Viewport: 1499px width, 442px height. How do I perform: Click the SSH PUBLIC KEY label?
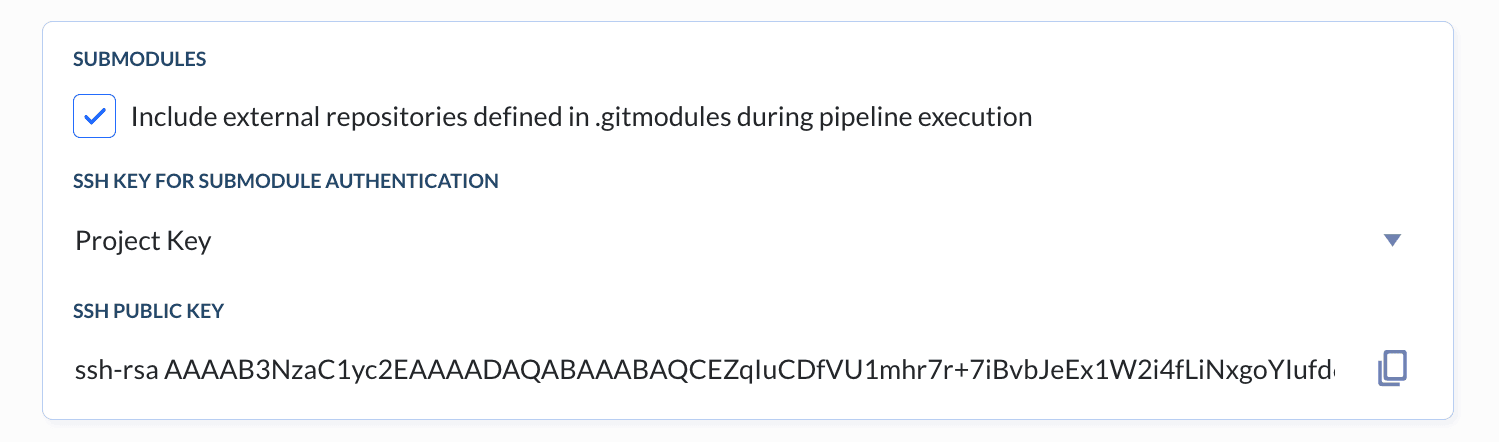[x=148, y=311]
